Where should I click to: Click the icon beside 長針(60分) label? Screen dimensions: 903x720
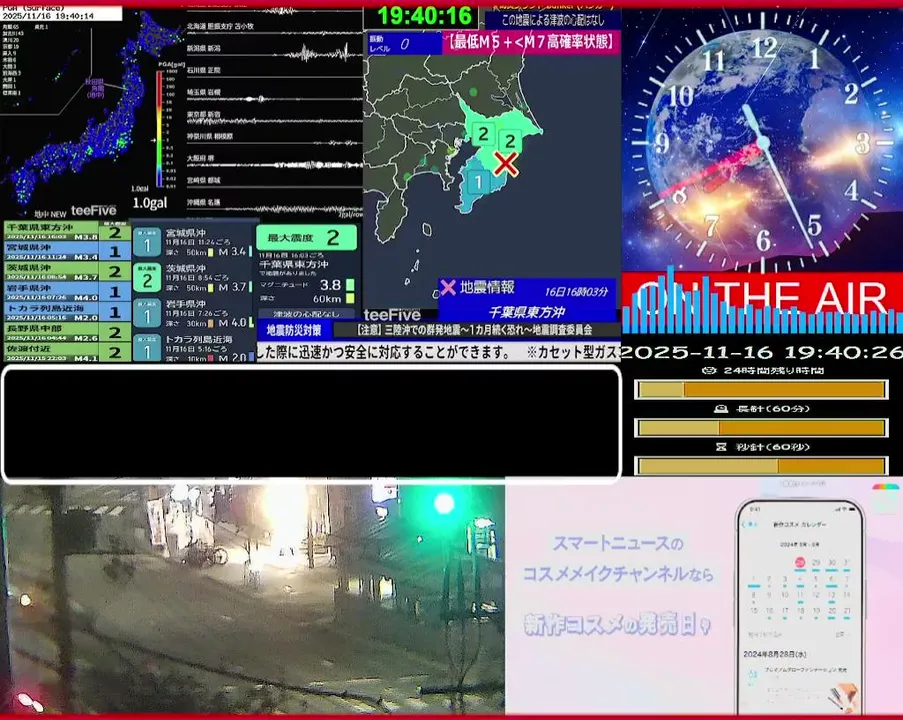click(720, 408)
